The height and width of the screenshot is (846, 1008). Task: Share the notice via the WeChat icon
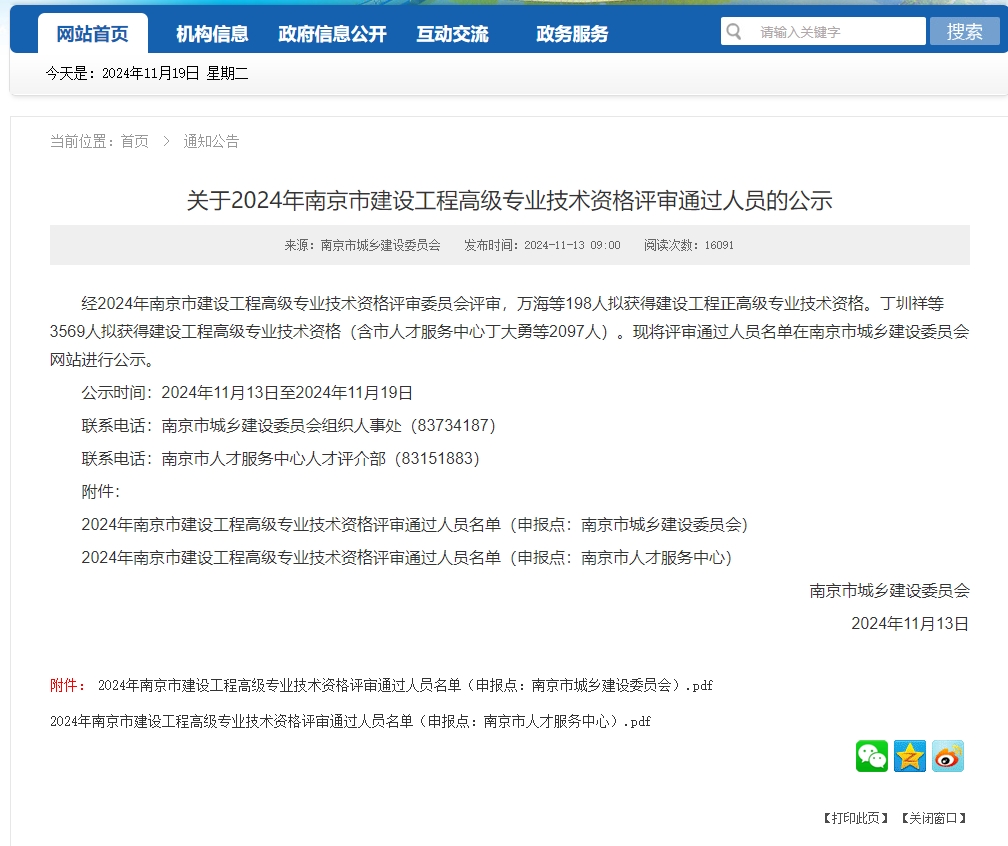point(871,756)
